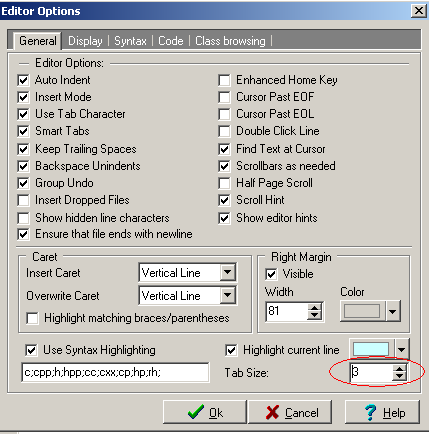Switch to the General tab
429x434 pixels.
(x=37, y=41)
